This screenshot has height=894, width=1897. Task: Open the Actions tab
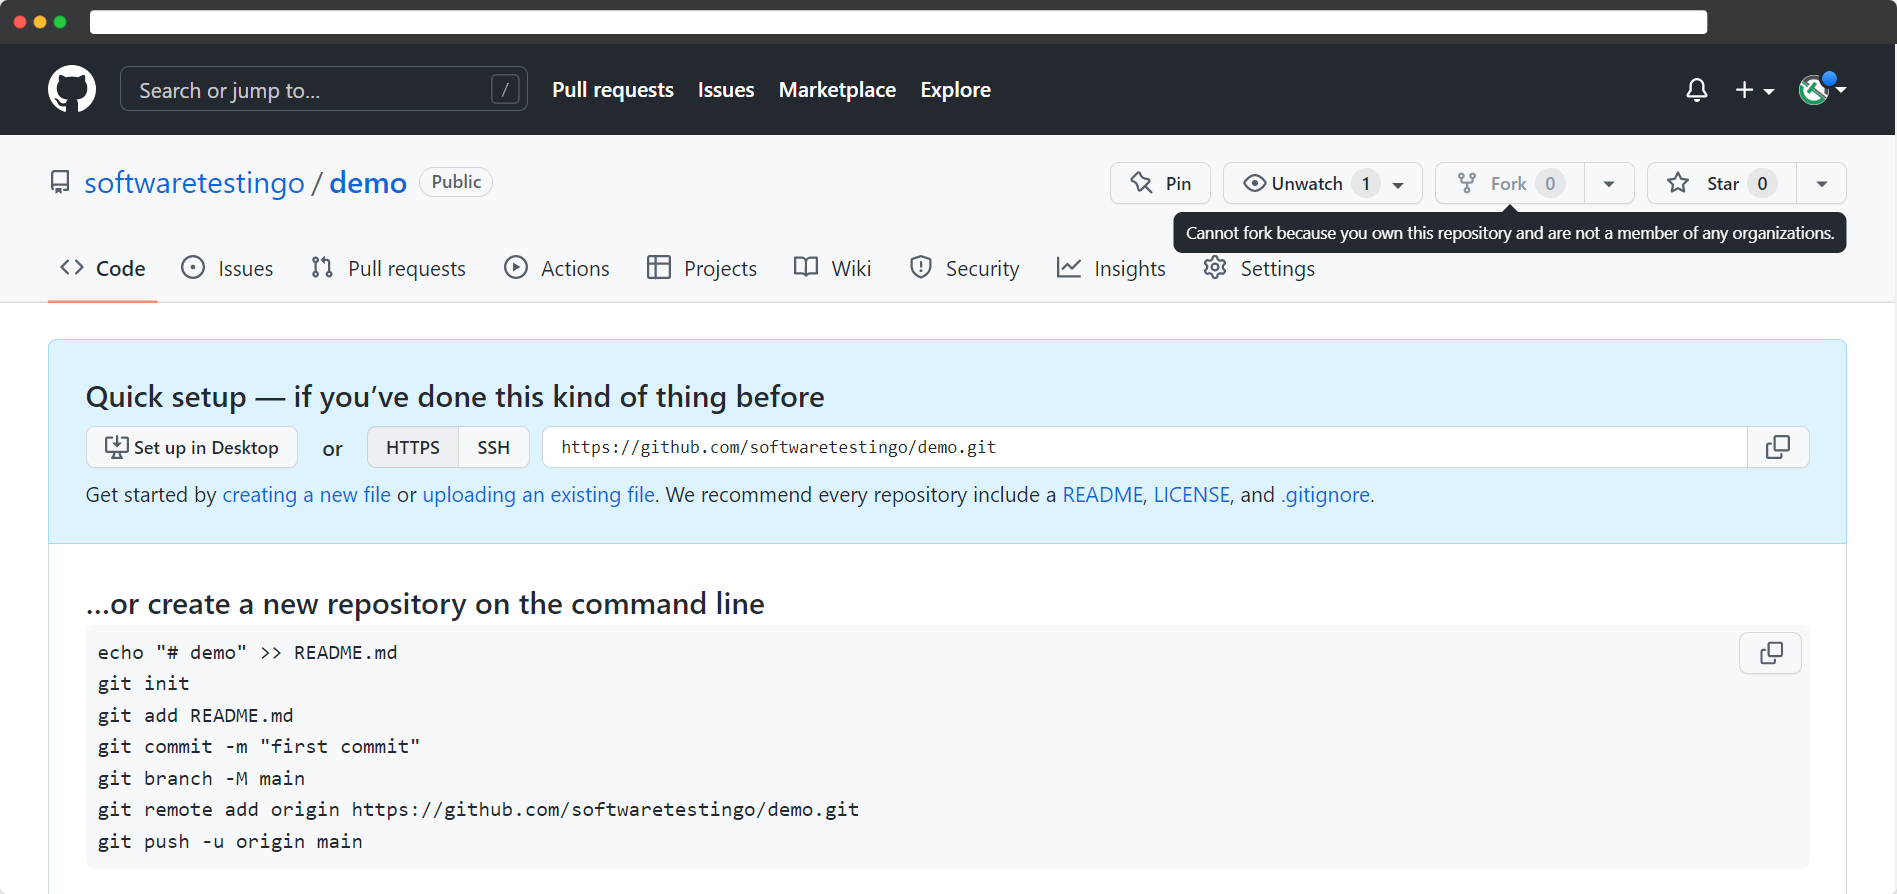[x=557, y=268]
